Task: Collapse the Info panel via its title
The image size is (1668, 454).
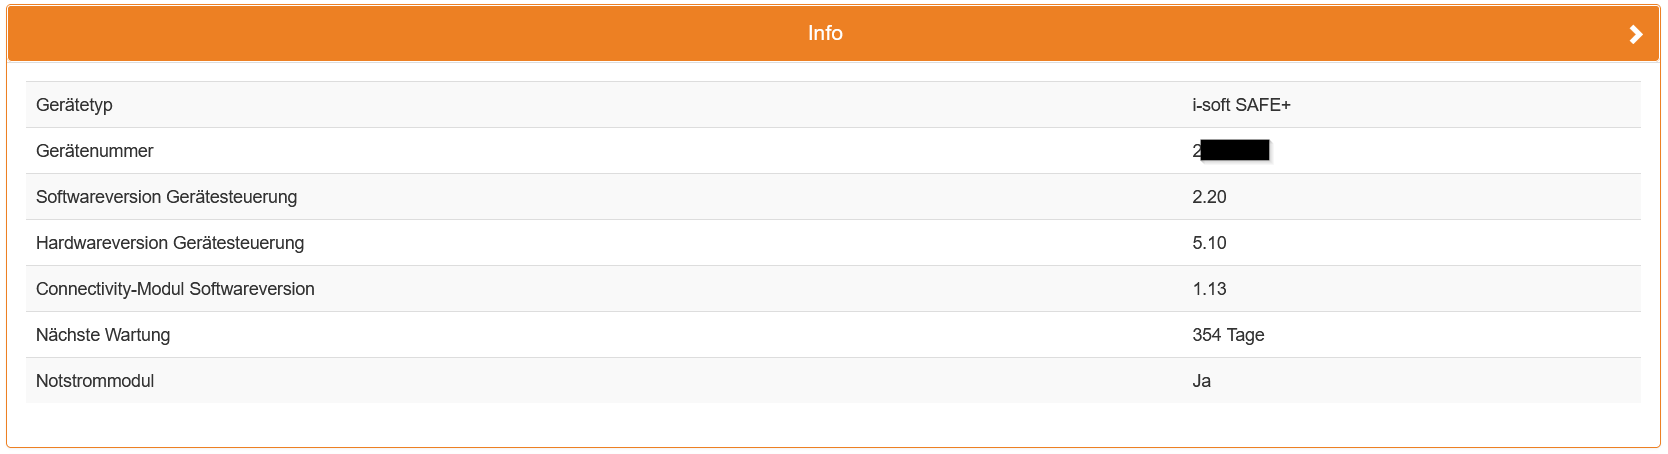Action: (x=825, y=33)
